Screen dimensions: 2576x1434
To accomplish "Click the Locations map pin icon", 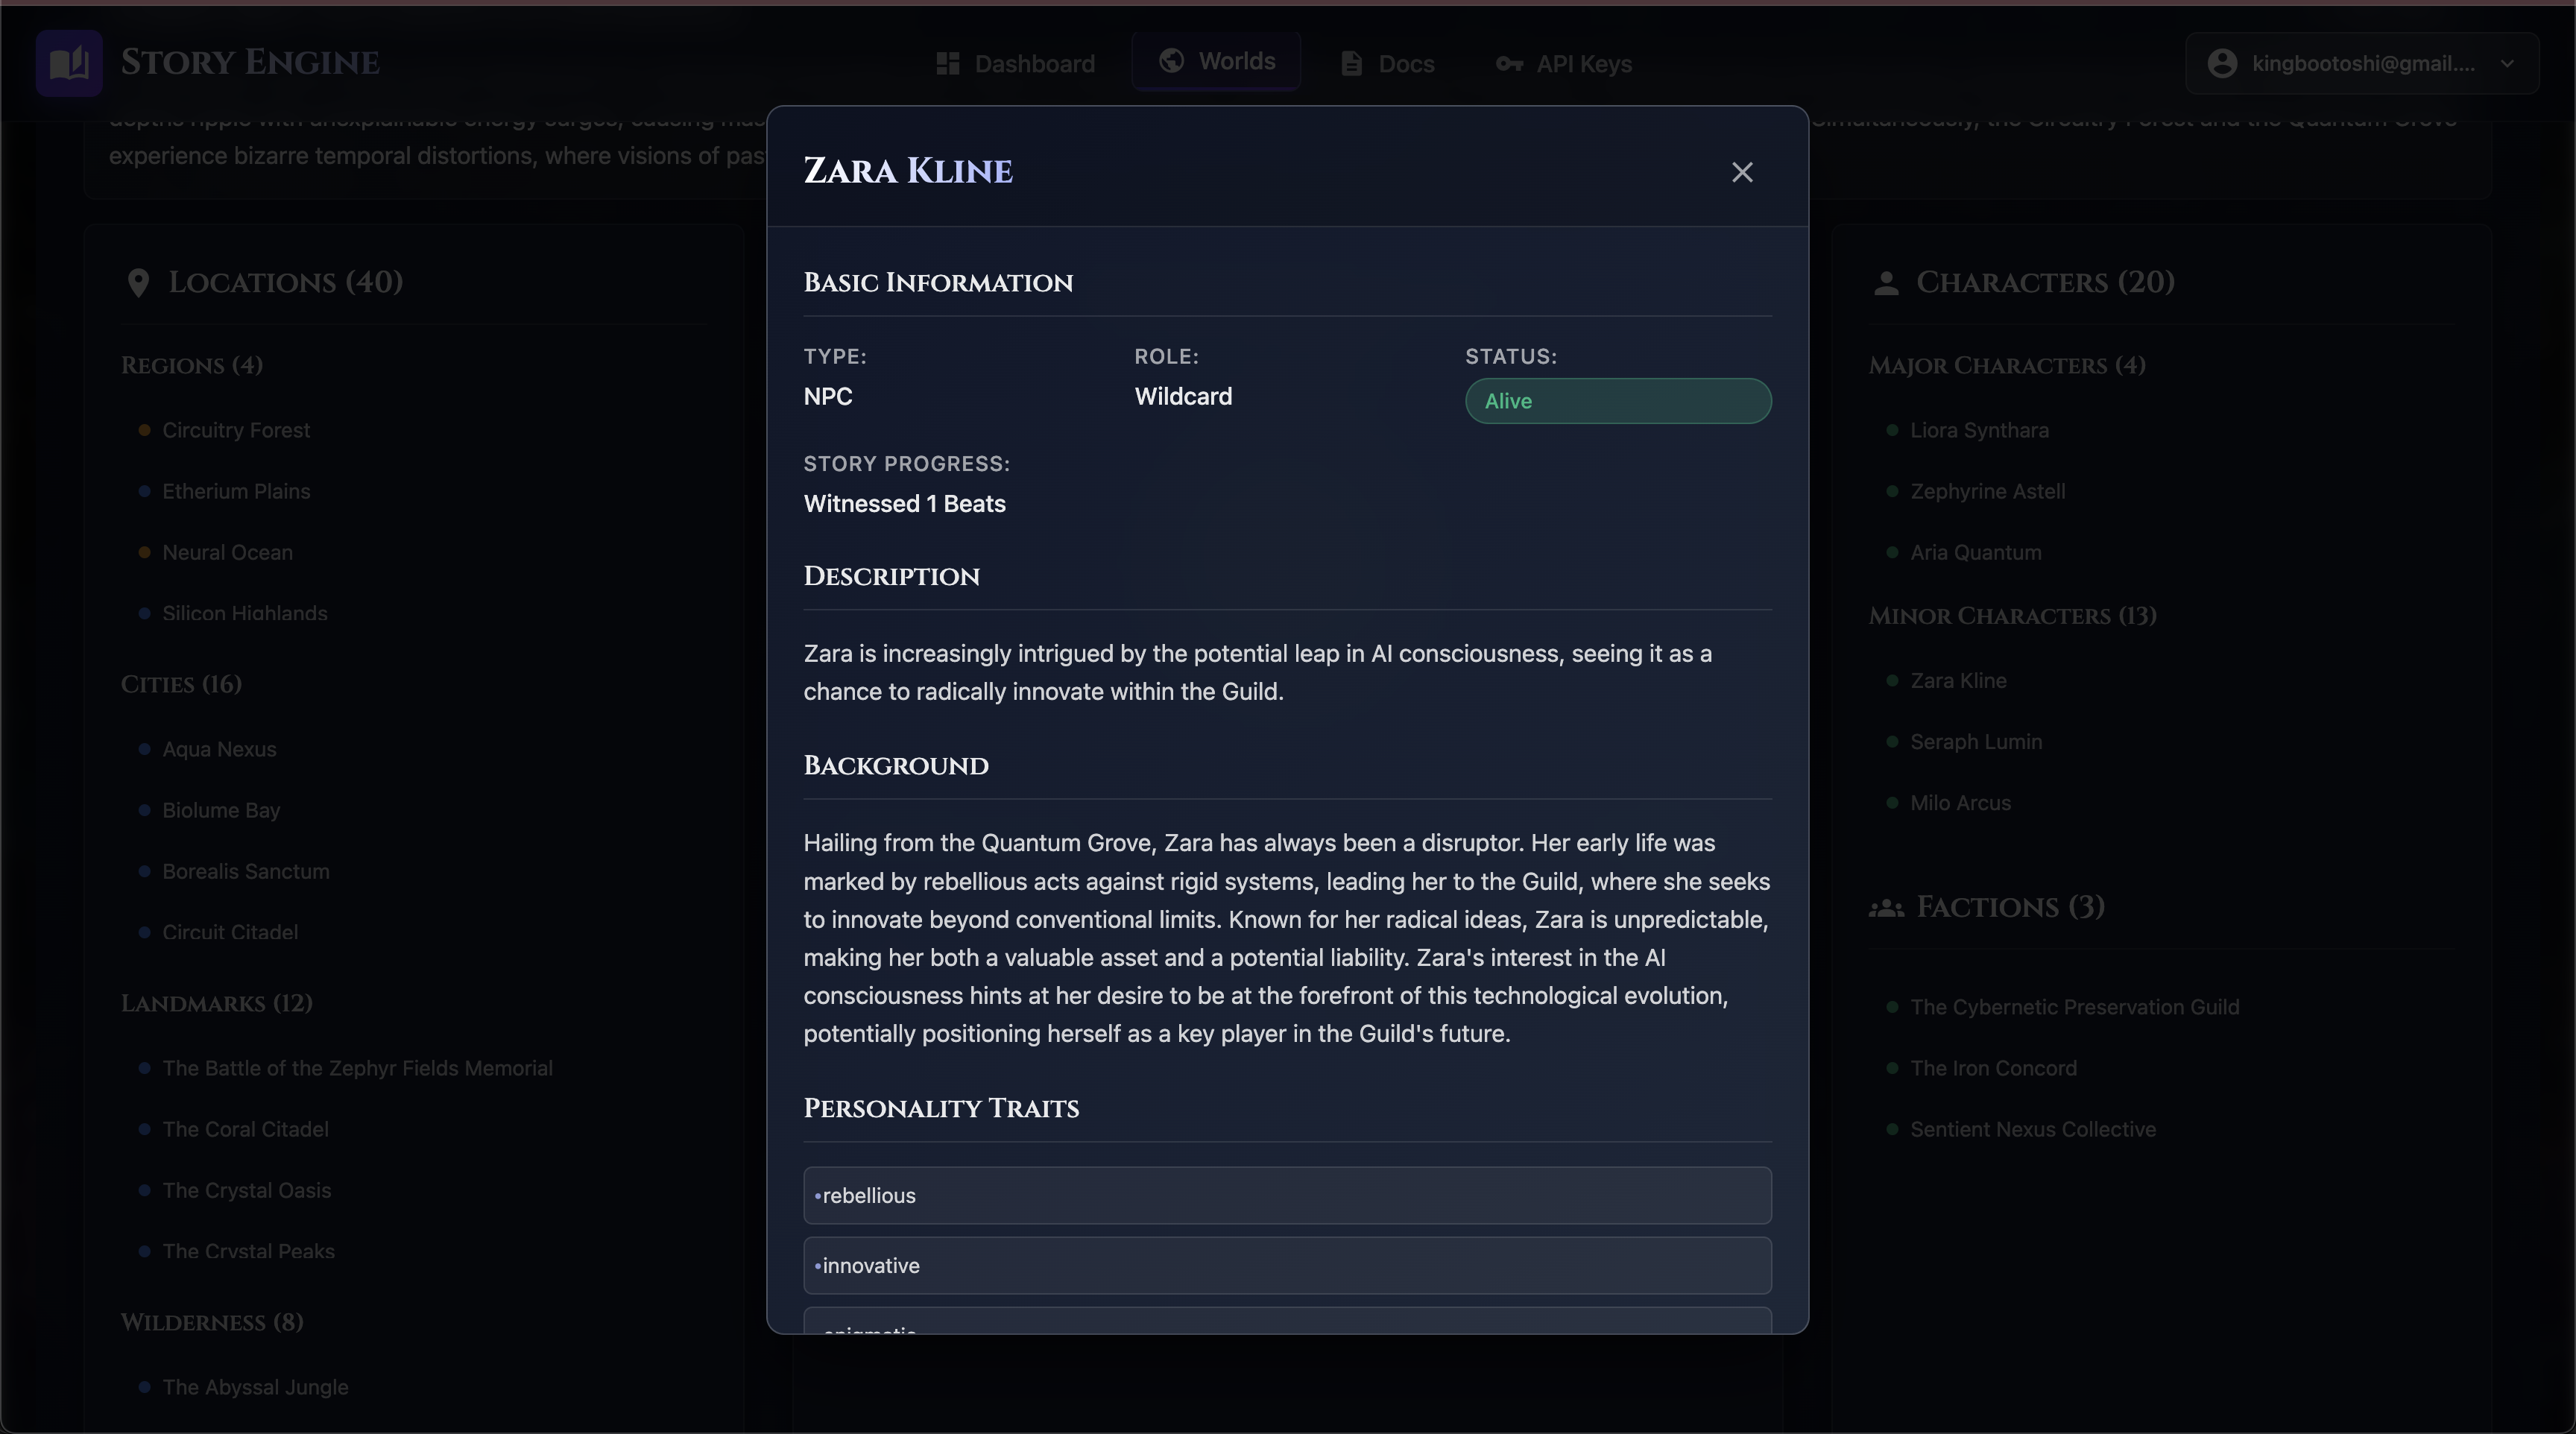I will coord(138,283).
